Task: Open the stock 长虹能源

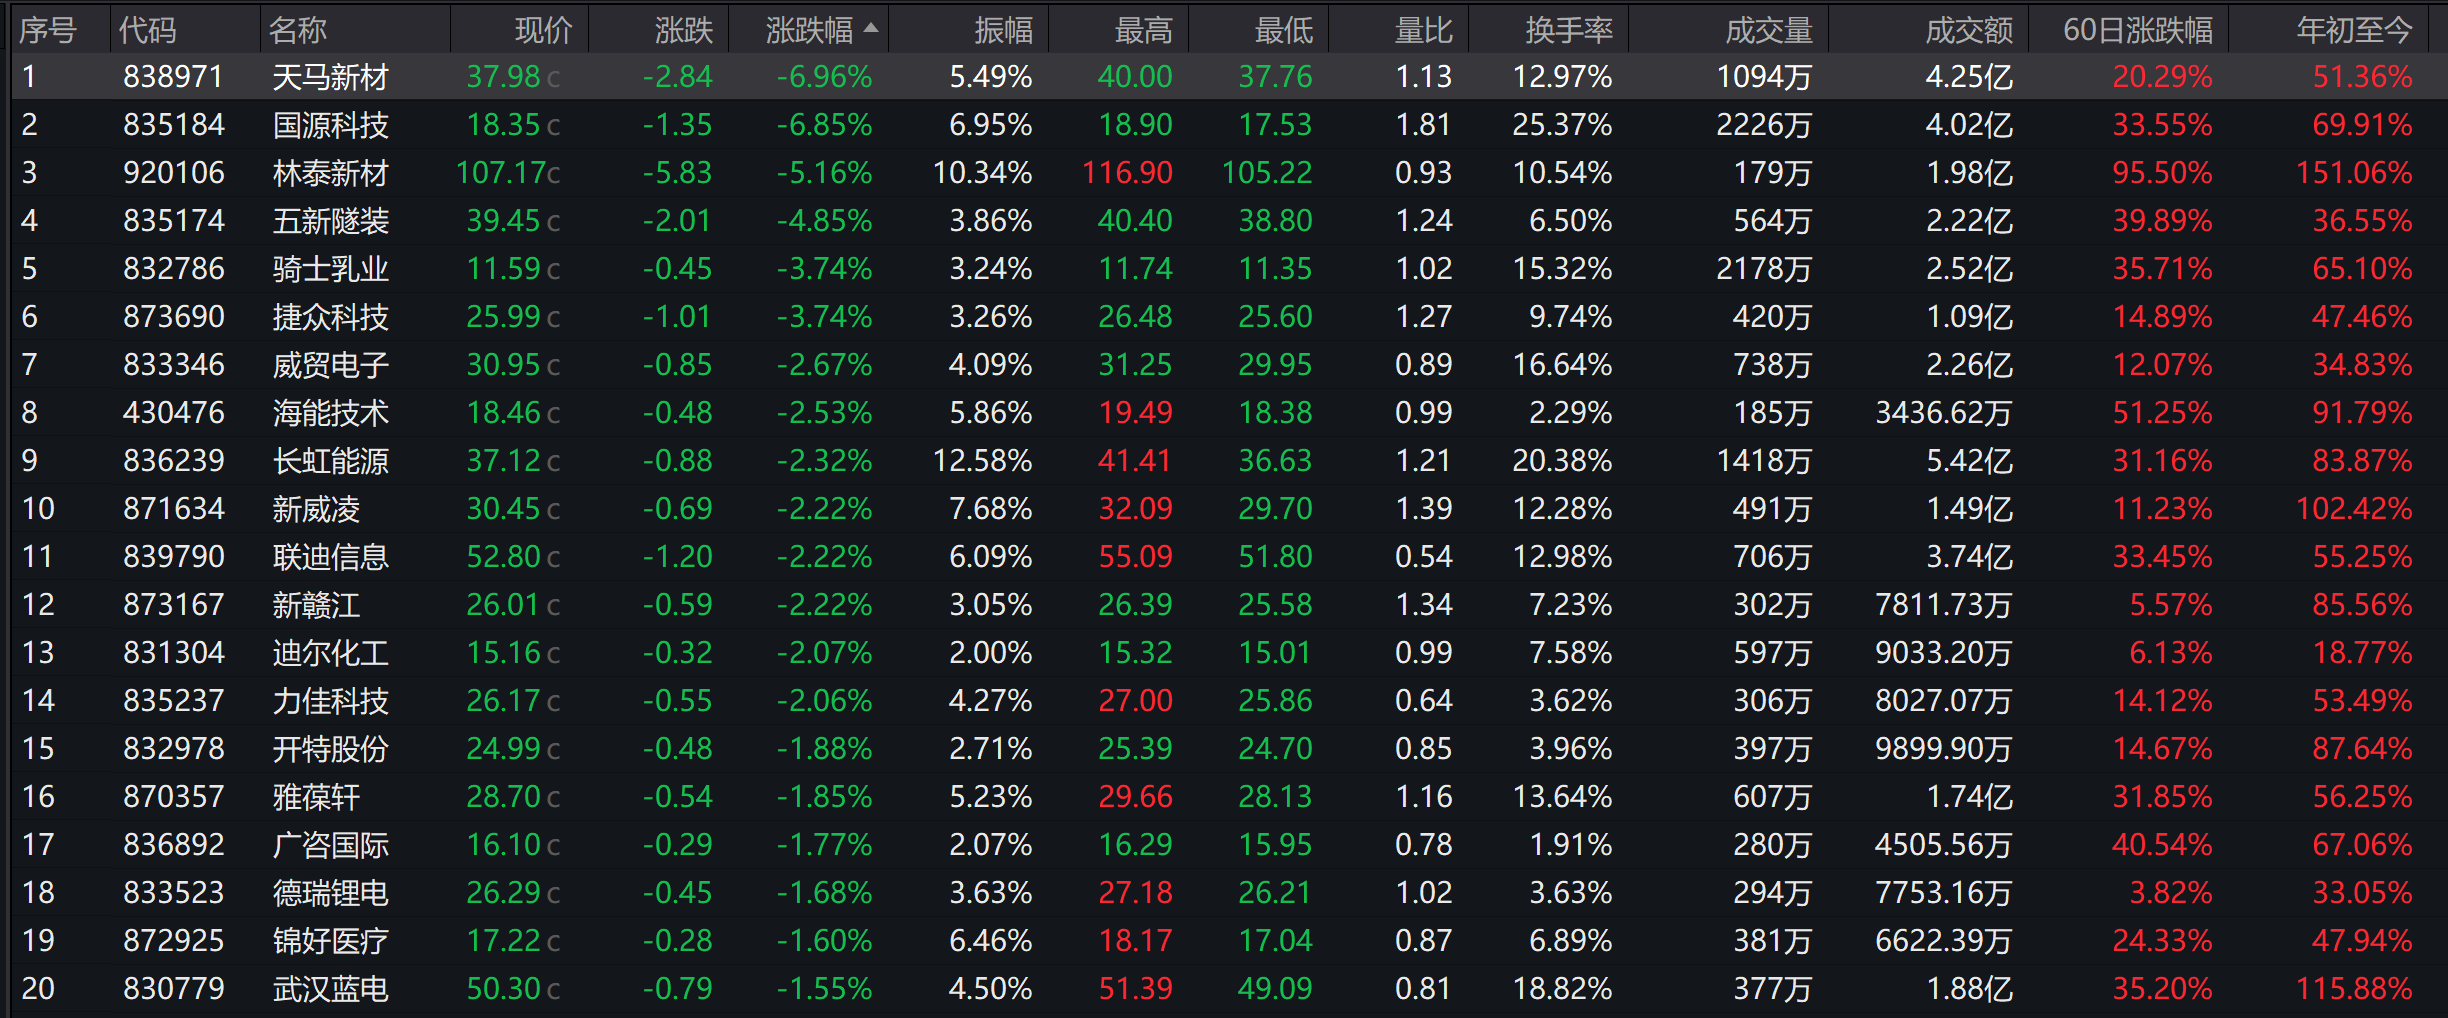Action: tap(330, 461)
